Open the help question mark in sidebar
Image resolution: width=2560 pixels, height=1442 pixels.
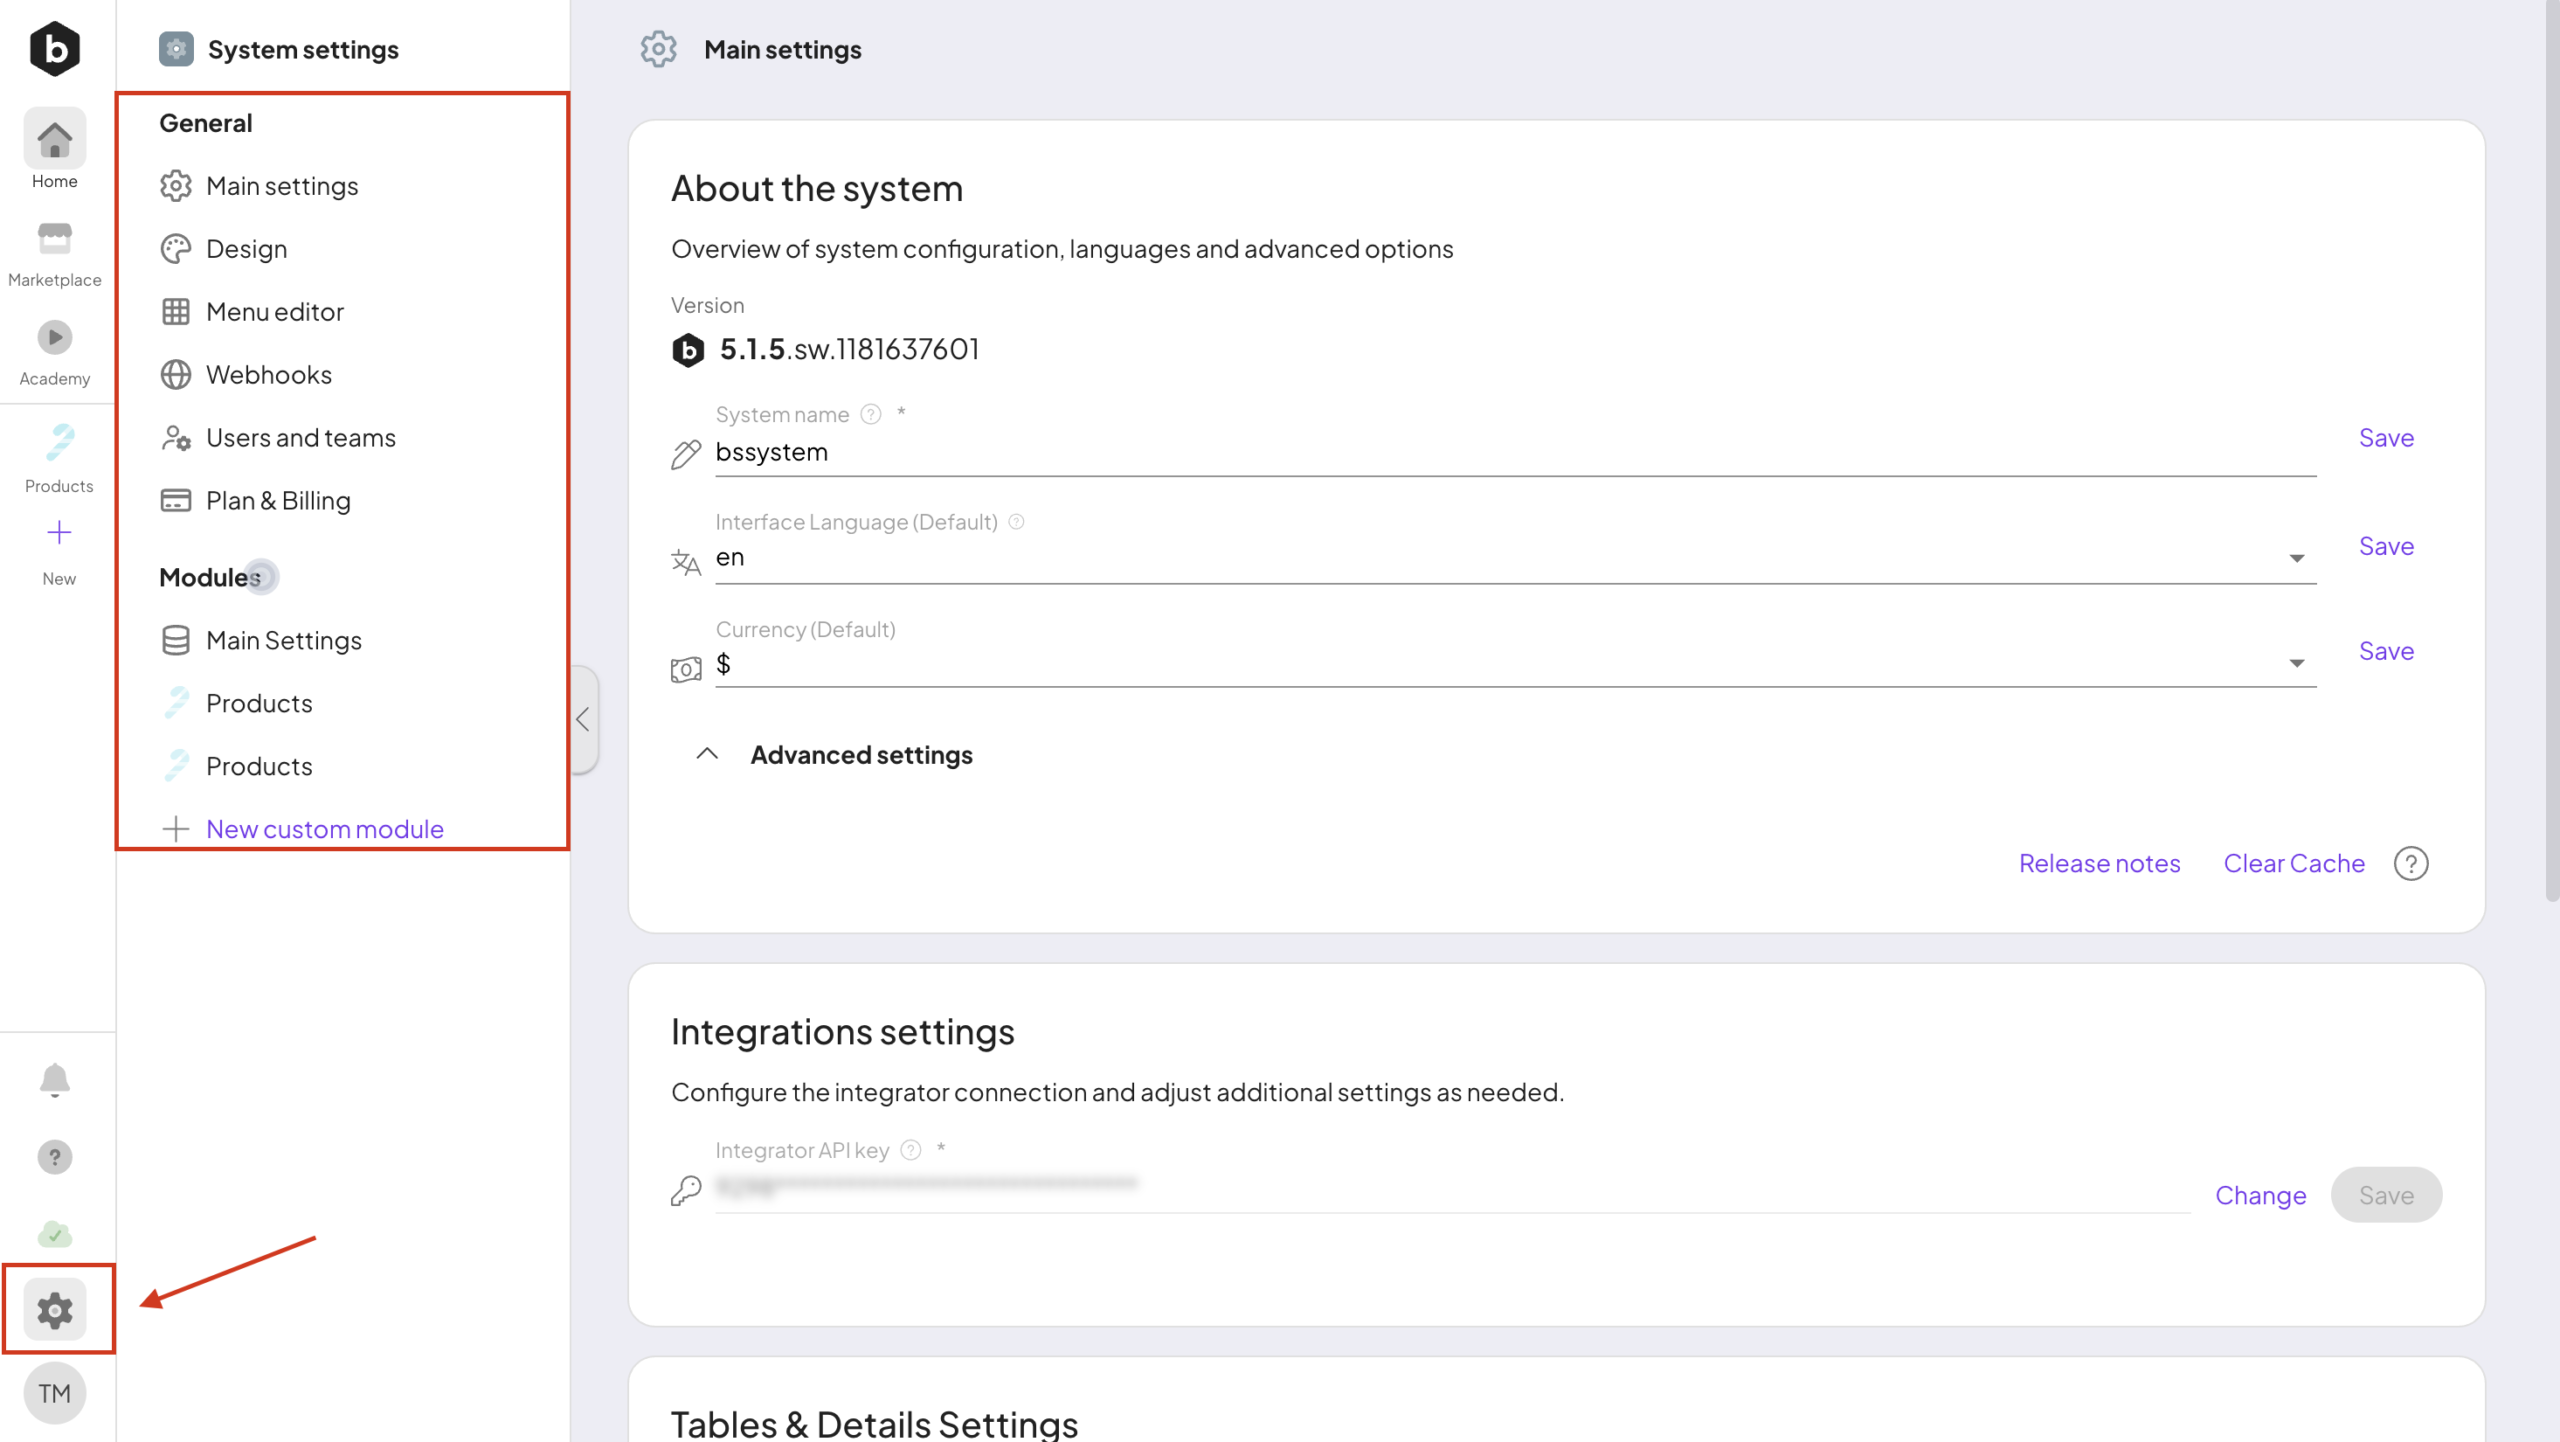tap(55, 1157)
